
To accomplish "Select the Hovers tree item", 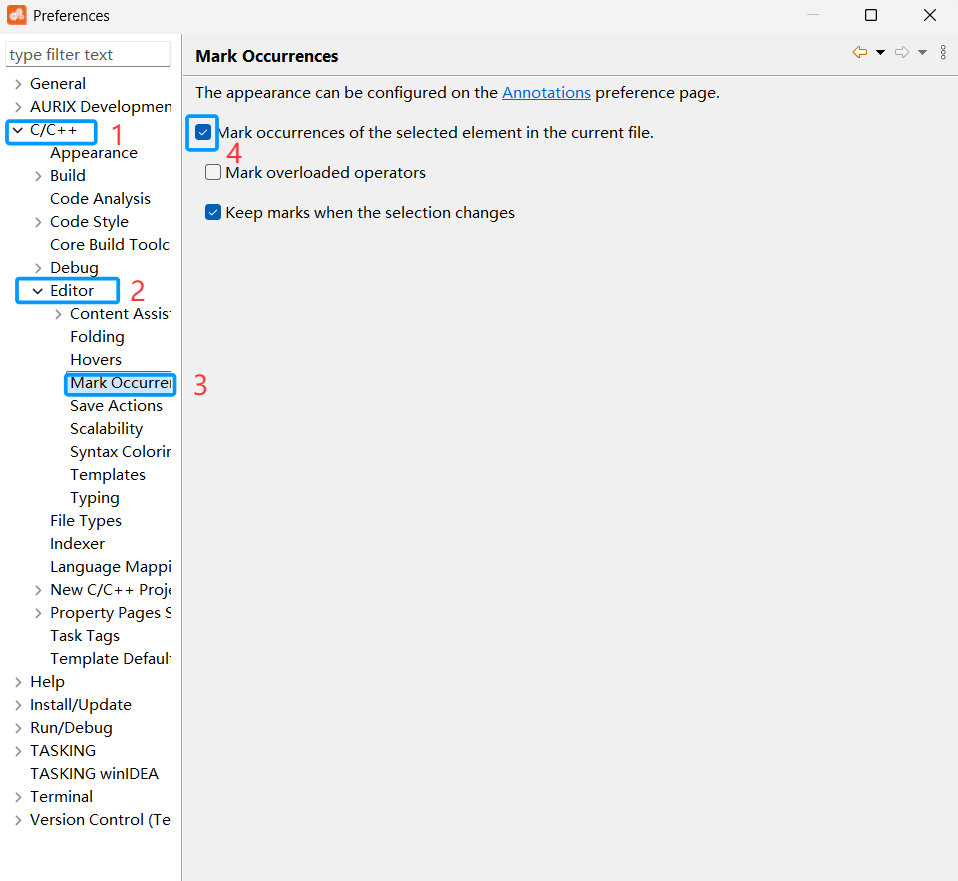I will pos(96,359).
